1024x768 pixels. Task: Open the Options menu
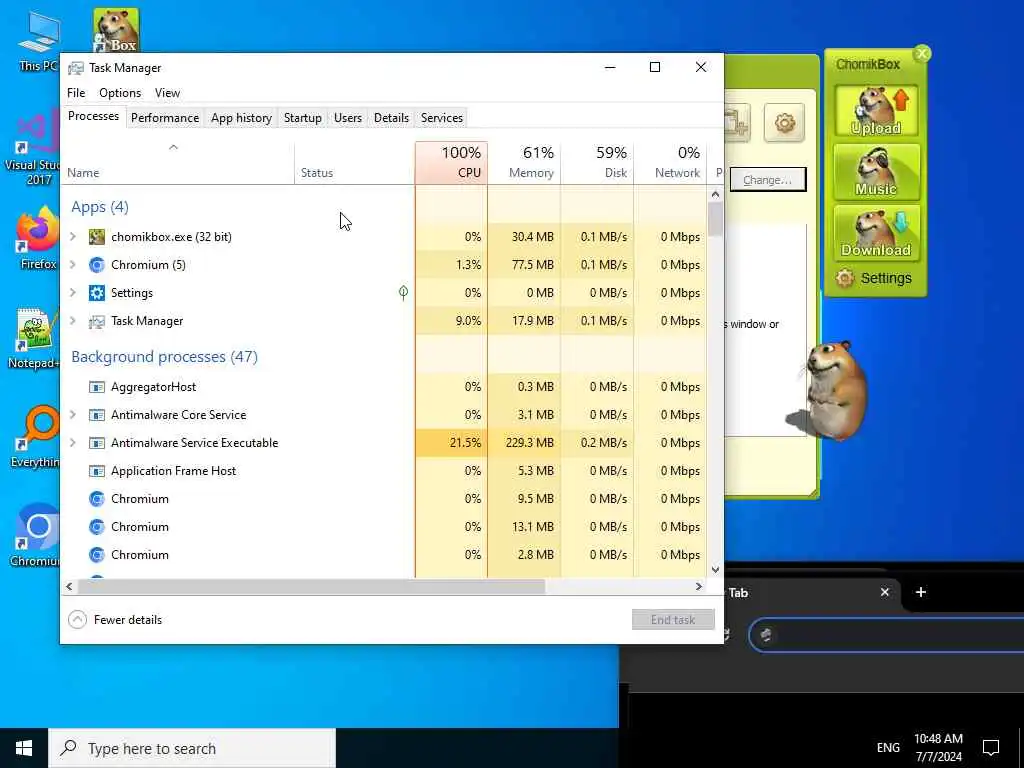click(x=120, y=93)
